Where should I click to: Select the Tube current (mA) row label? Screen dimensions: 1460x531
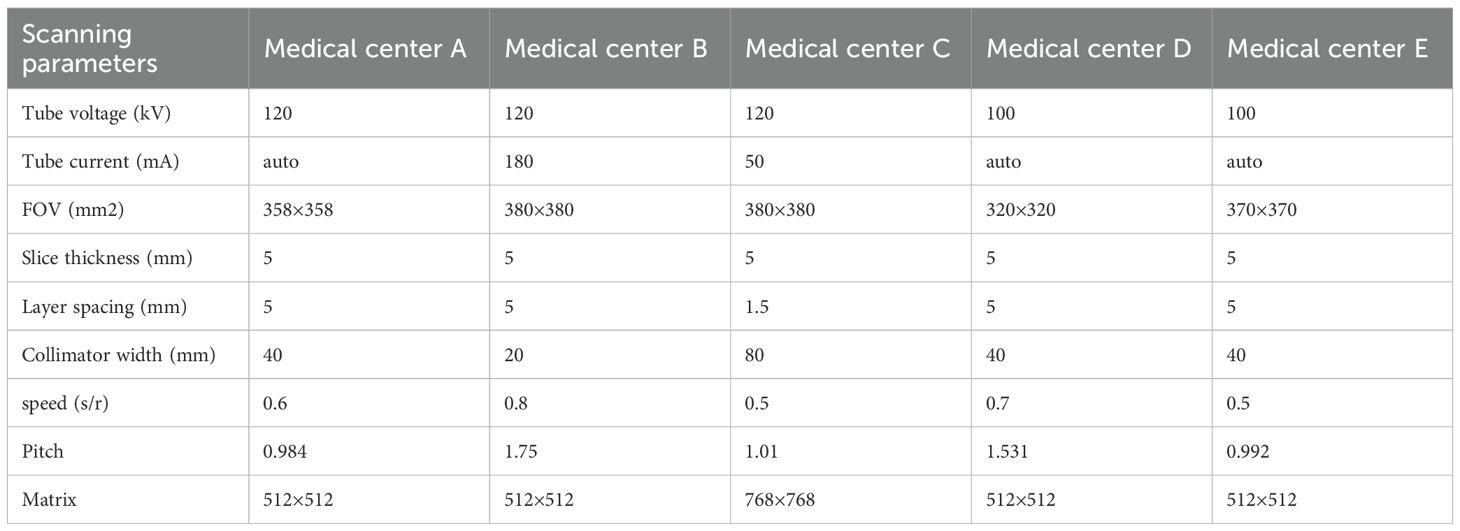point(100,161)
